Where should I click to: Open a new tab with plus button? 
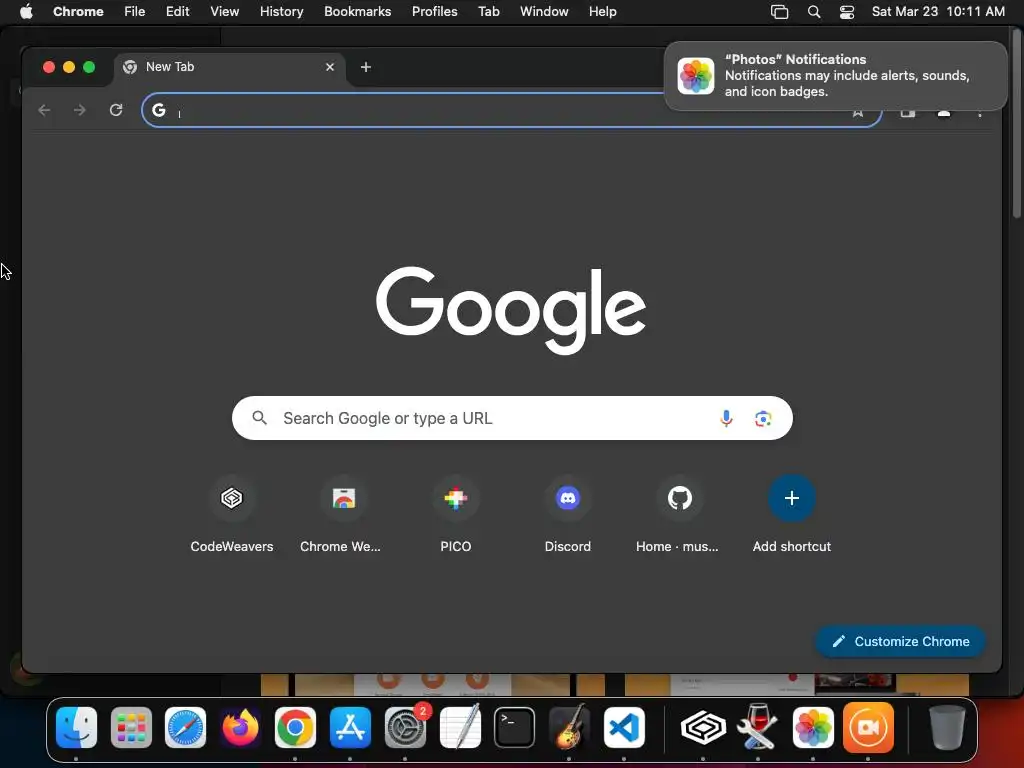click(366, 67)
